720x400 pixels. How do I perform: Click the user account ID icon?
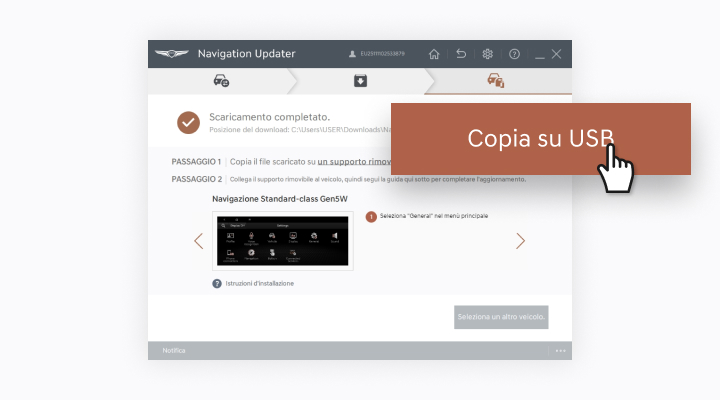click(352, 54)
